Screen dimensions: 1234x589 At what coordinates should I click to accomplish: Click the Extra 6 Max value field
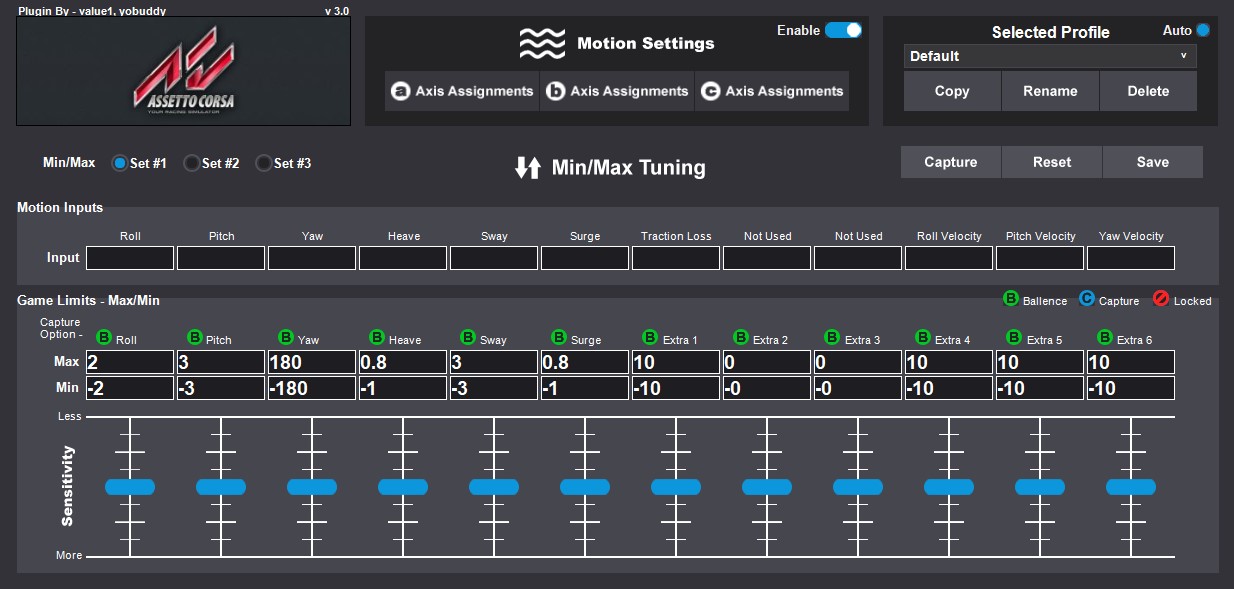pos(1131,362)
